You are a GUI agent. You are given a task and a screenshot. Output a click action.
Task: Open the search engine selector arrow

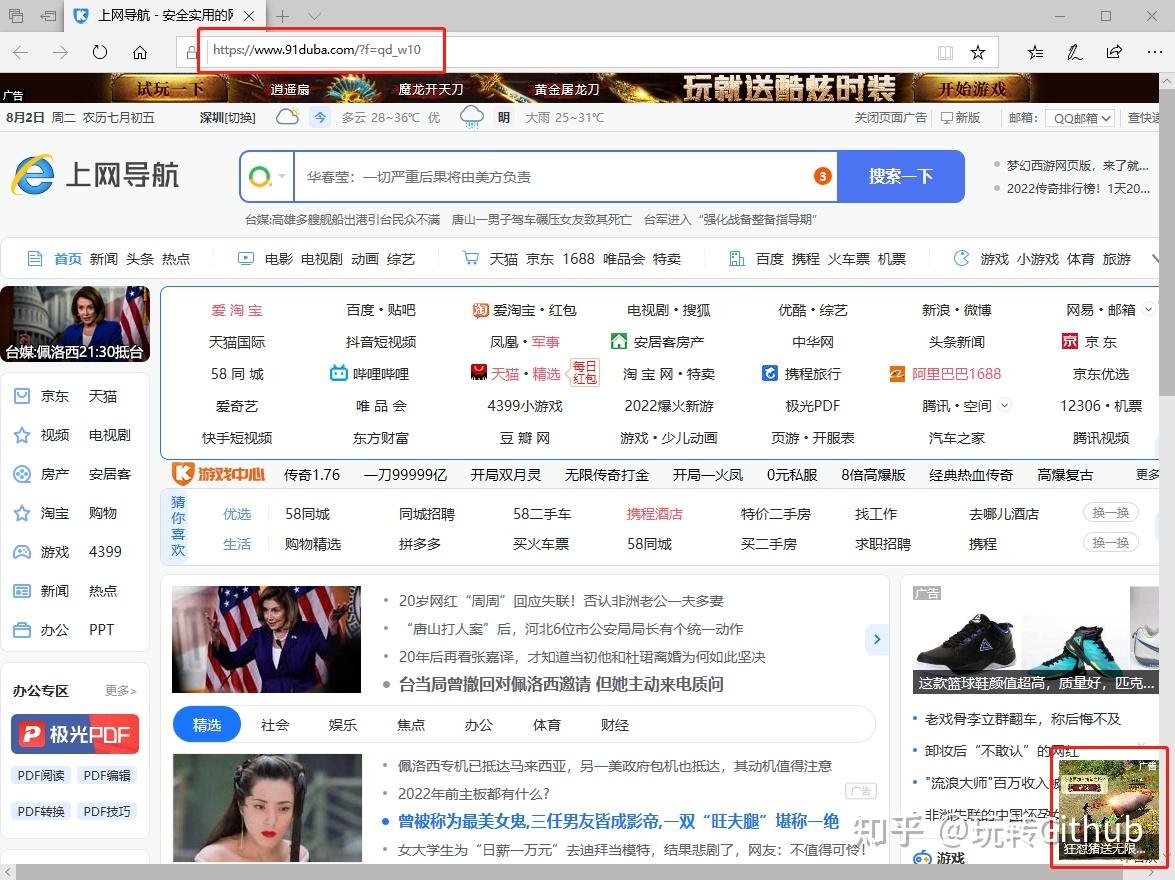coord(280,175)
